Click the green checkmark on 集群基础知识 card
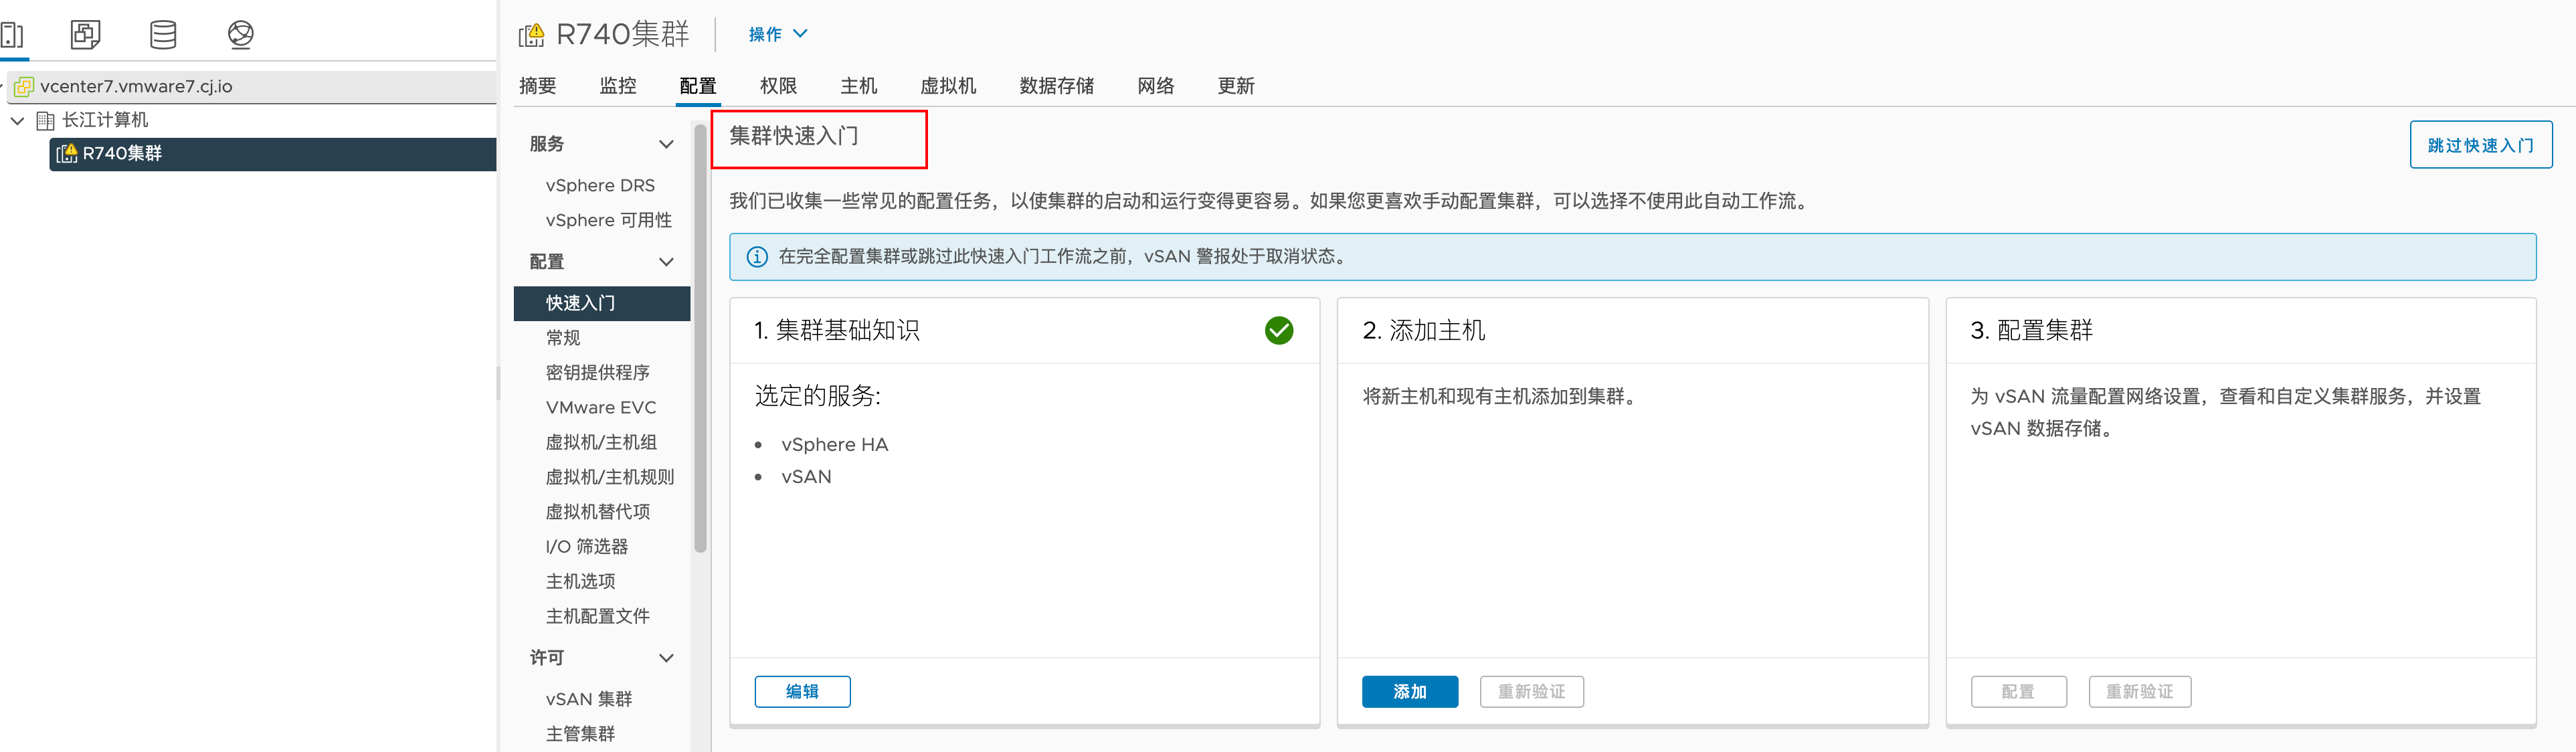The image size is (2576, 752). pos(1278,330)
